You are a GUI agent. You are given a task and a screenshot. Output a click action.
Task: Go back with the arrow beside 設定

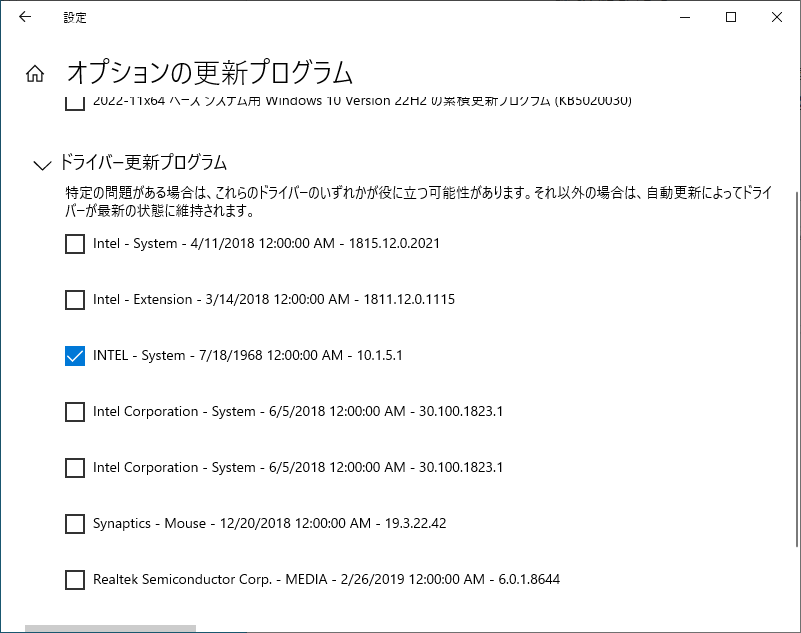pyautogui.click(x=25, y=17)
